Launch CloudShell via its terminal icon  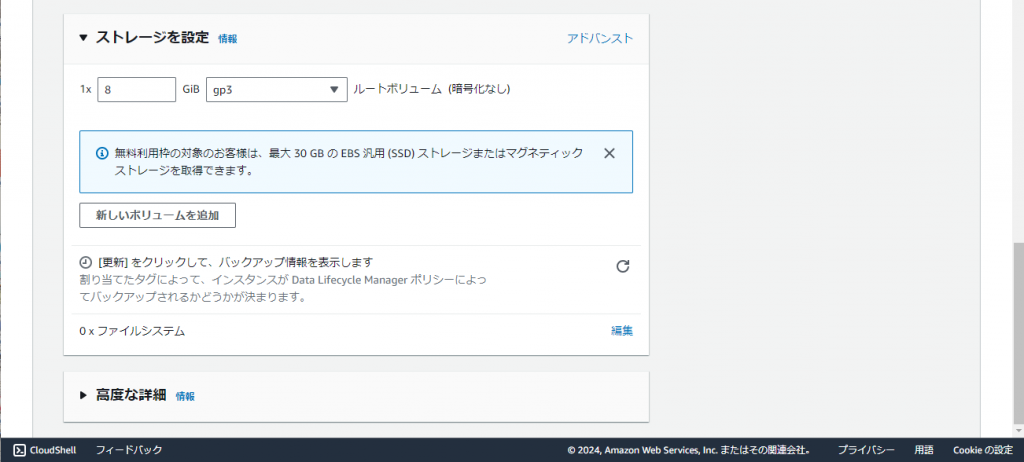click(19, 450)
